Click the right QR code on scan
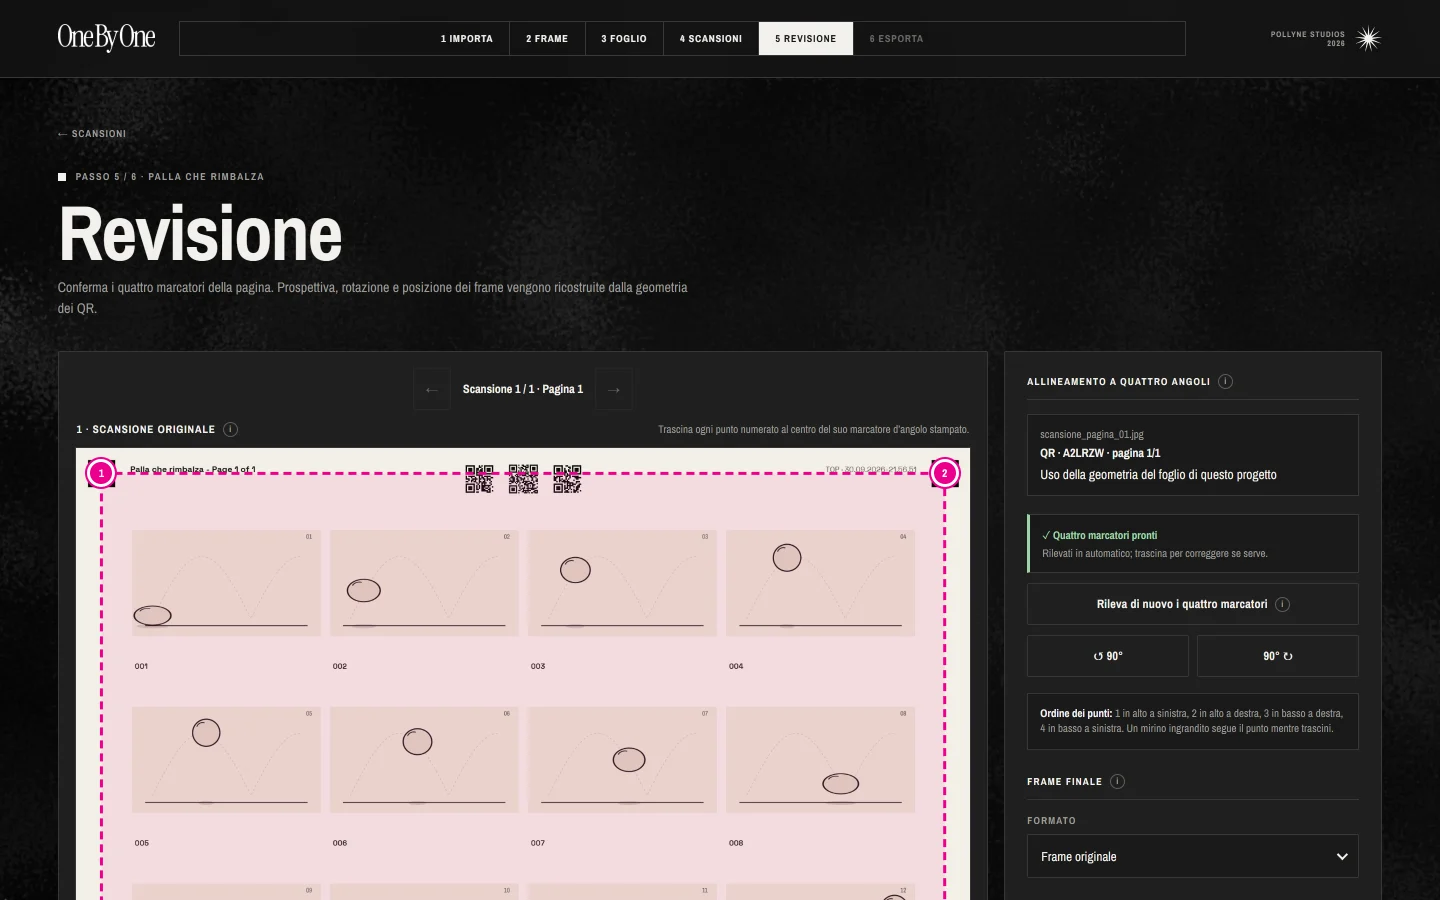Screen dimensions: 1440x900 pyautogui.click(x=567, y=479)
